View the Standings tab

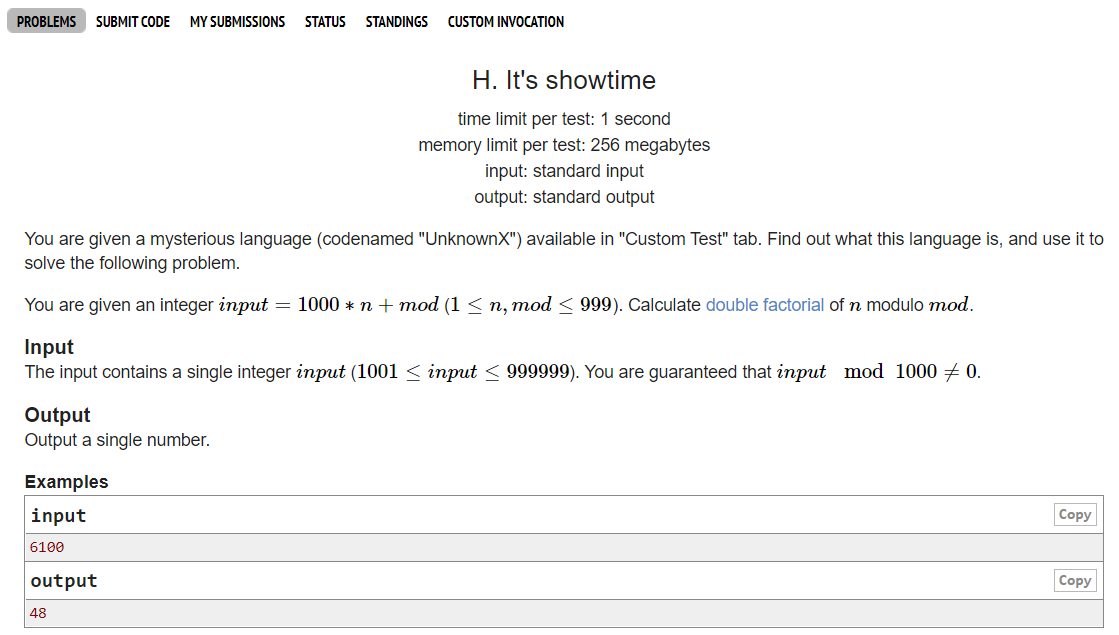(x=396, y=21)
